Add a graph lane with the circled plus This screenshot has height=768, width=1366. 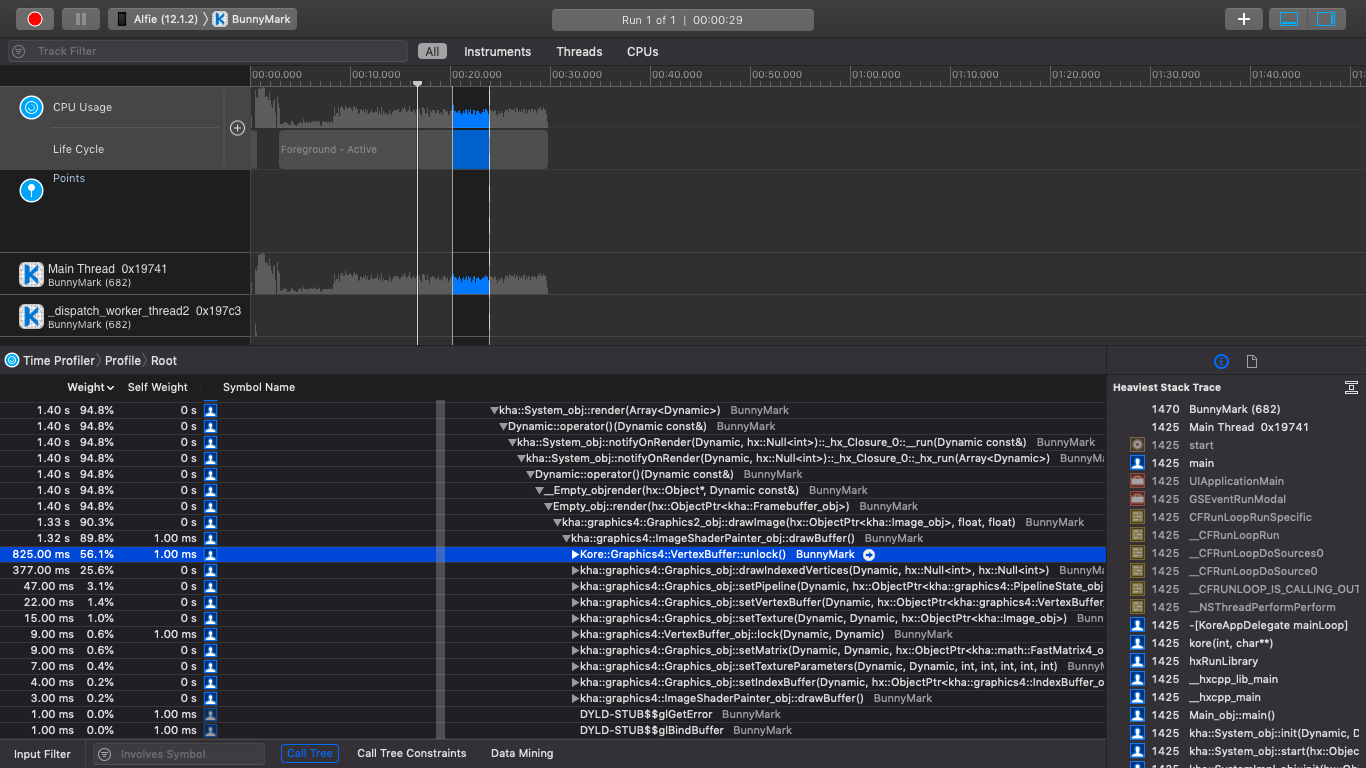click(x=237, y=128)
